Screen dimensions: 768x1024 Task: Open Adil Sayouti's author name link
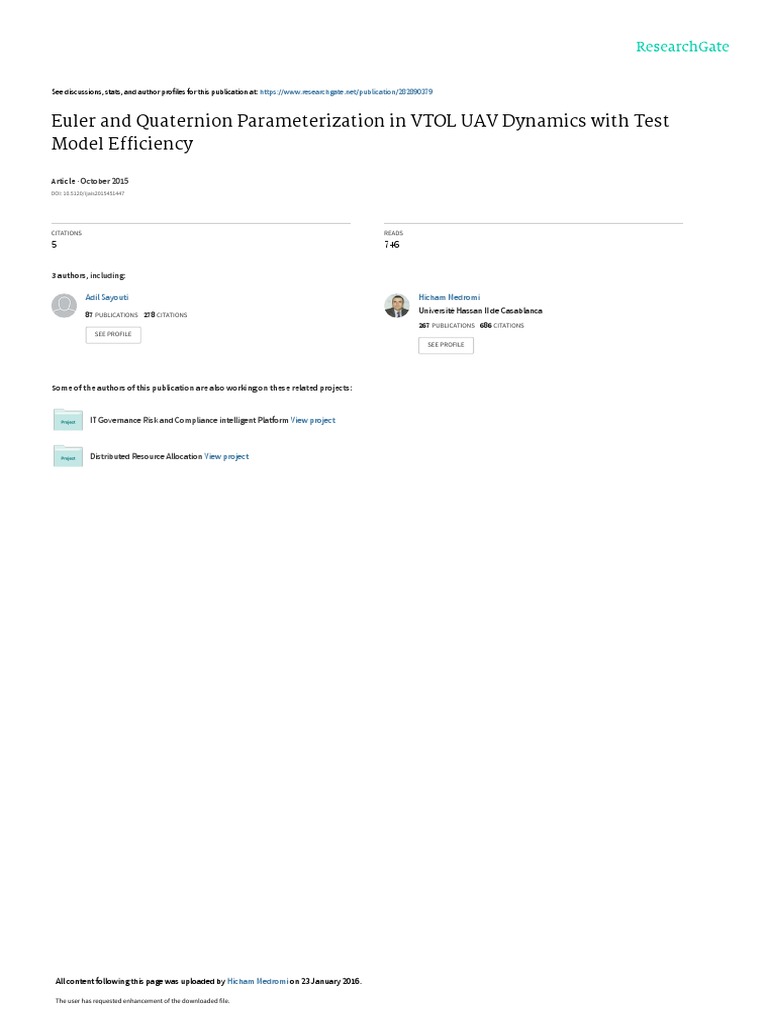[107, 297]
